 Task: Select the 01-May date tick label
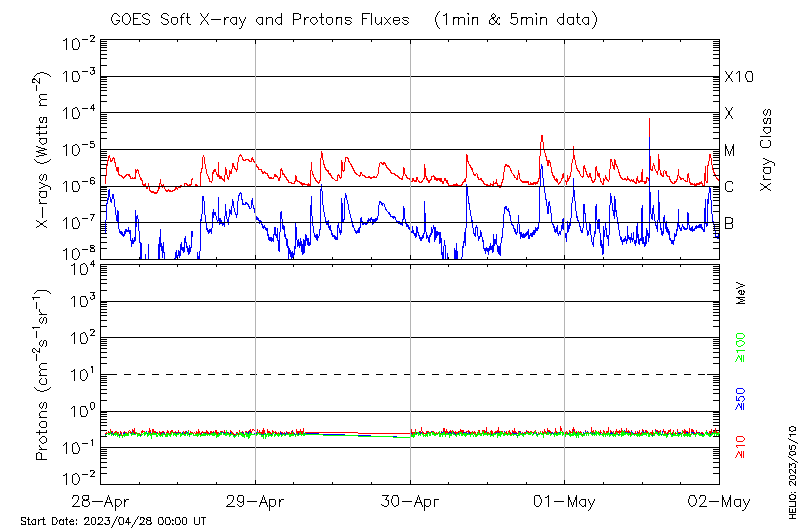[565, 500]
